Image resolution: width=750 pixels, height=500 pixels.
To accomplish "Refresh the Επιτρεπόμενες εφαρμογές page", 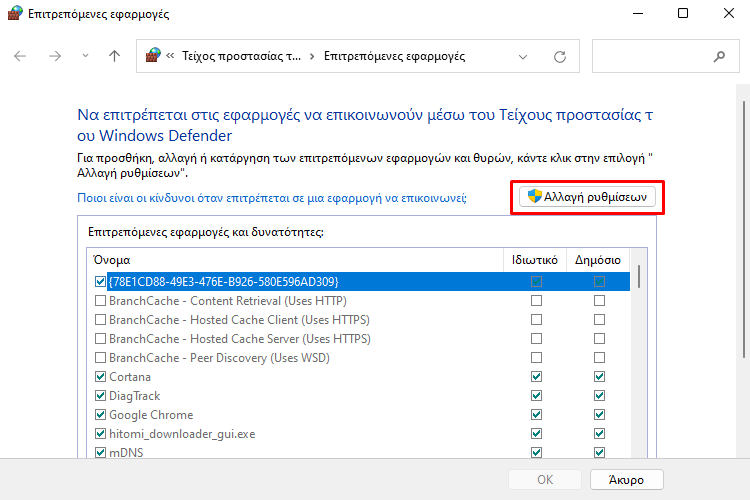I will click(560, 57).
